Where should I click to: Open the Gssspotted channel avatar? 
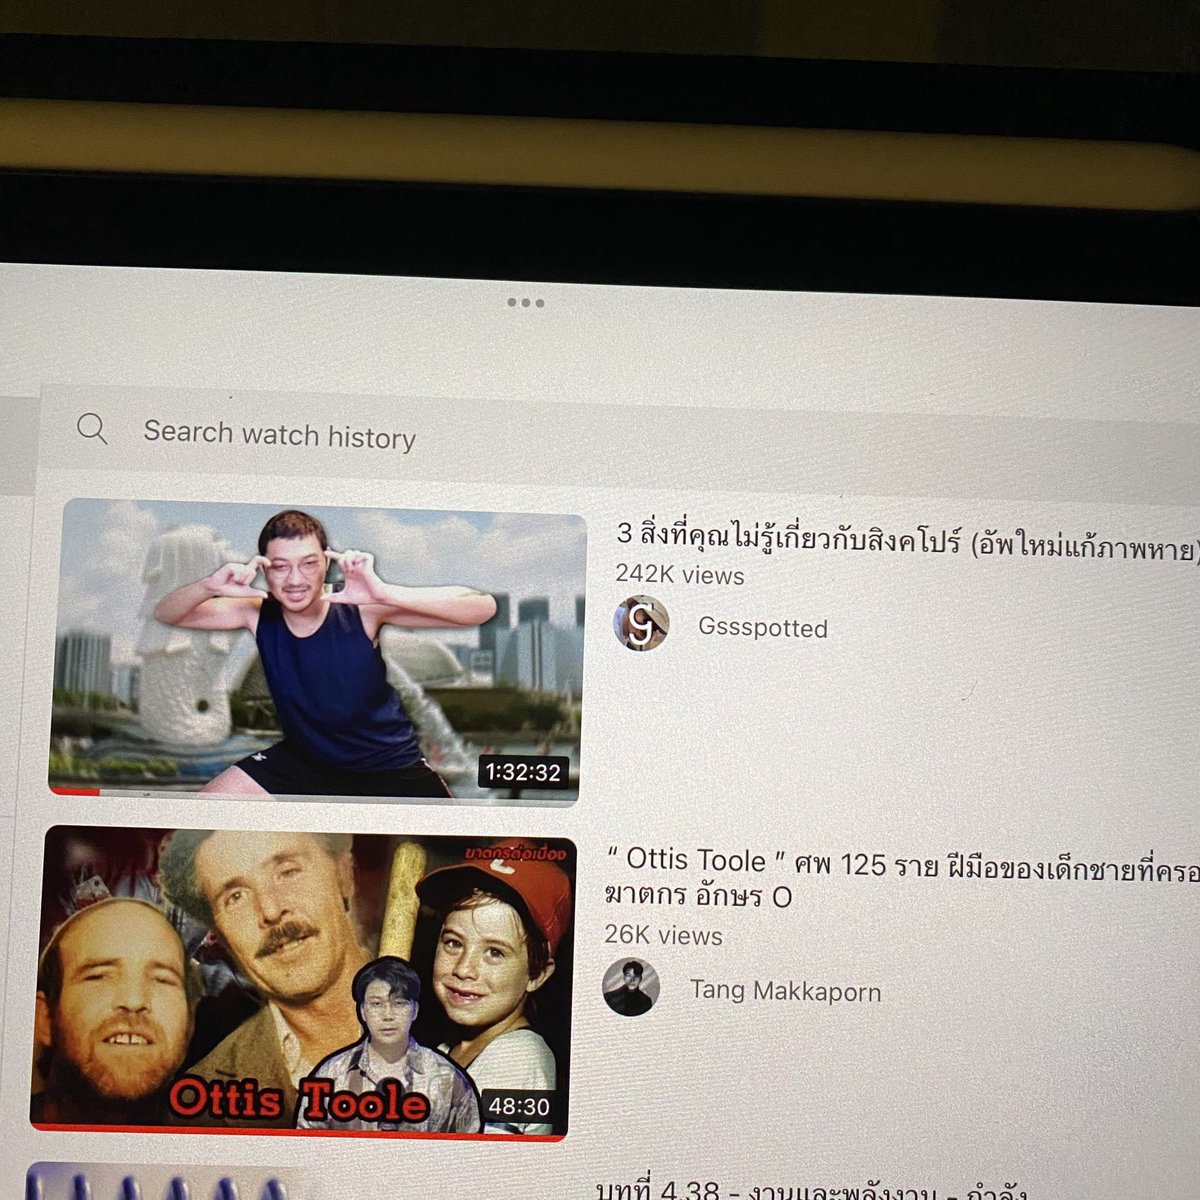click(641, 623)
